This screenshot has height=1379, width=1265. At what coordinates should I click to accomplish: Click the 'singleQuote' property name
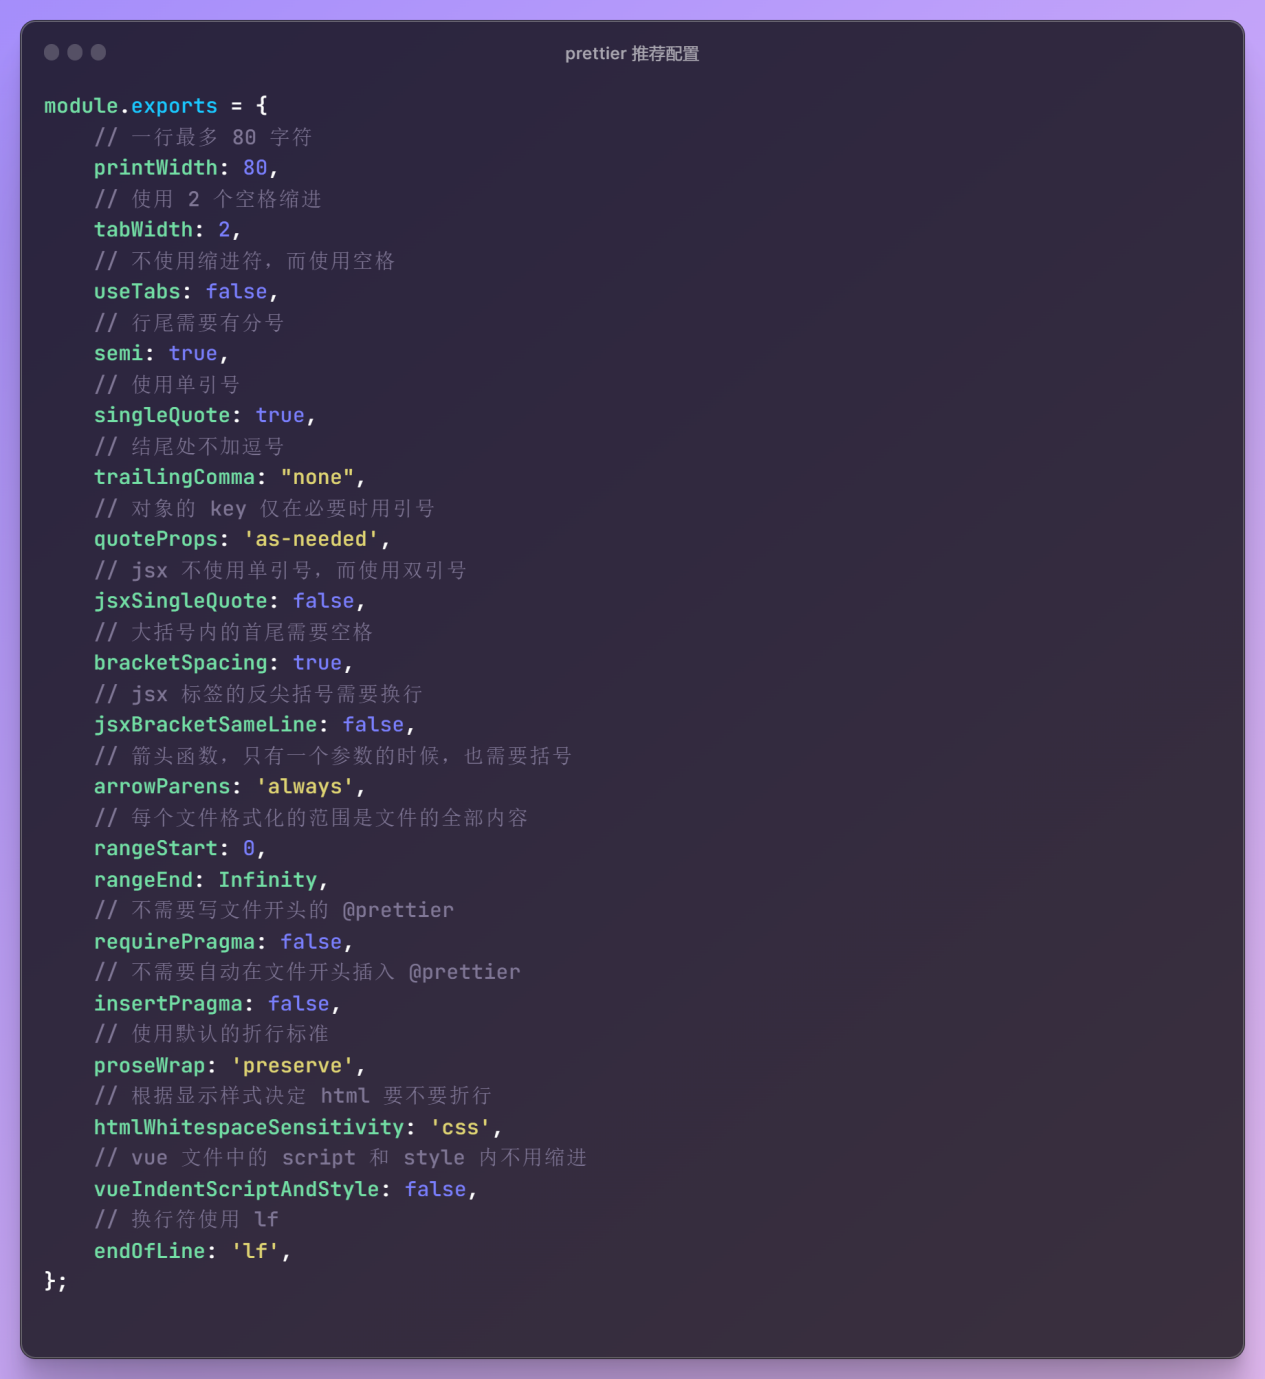162,416
